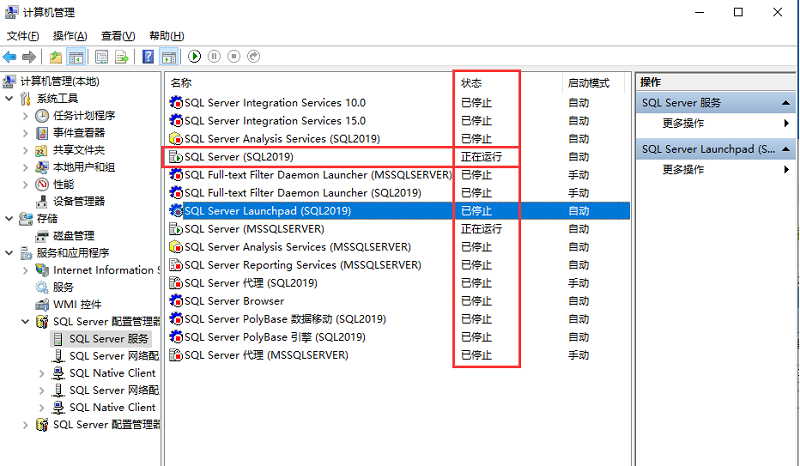Image resolution: width=800 pixels, height=466 pixels.
Task: Open 更多操作 under SQL Server 服务
Action: click(683, 123)
